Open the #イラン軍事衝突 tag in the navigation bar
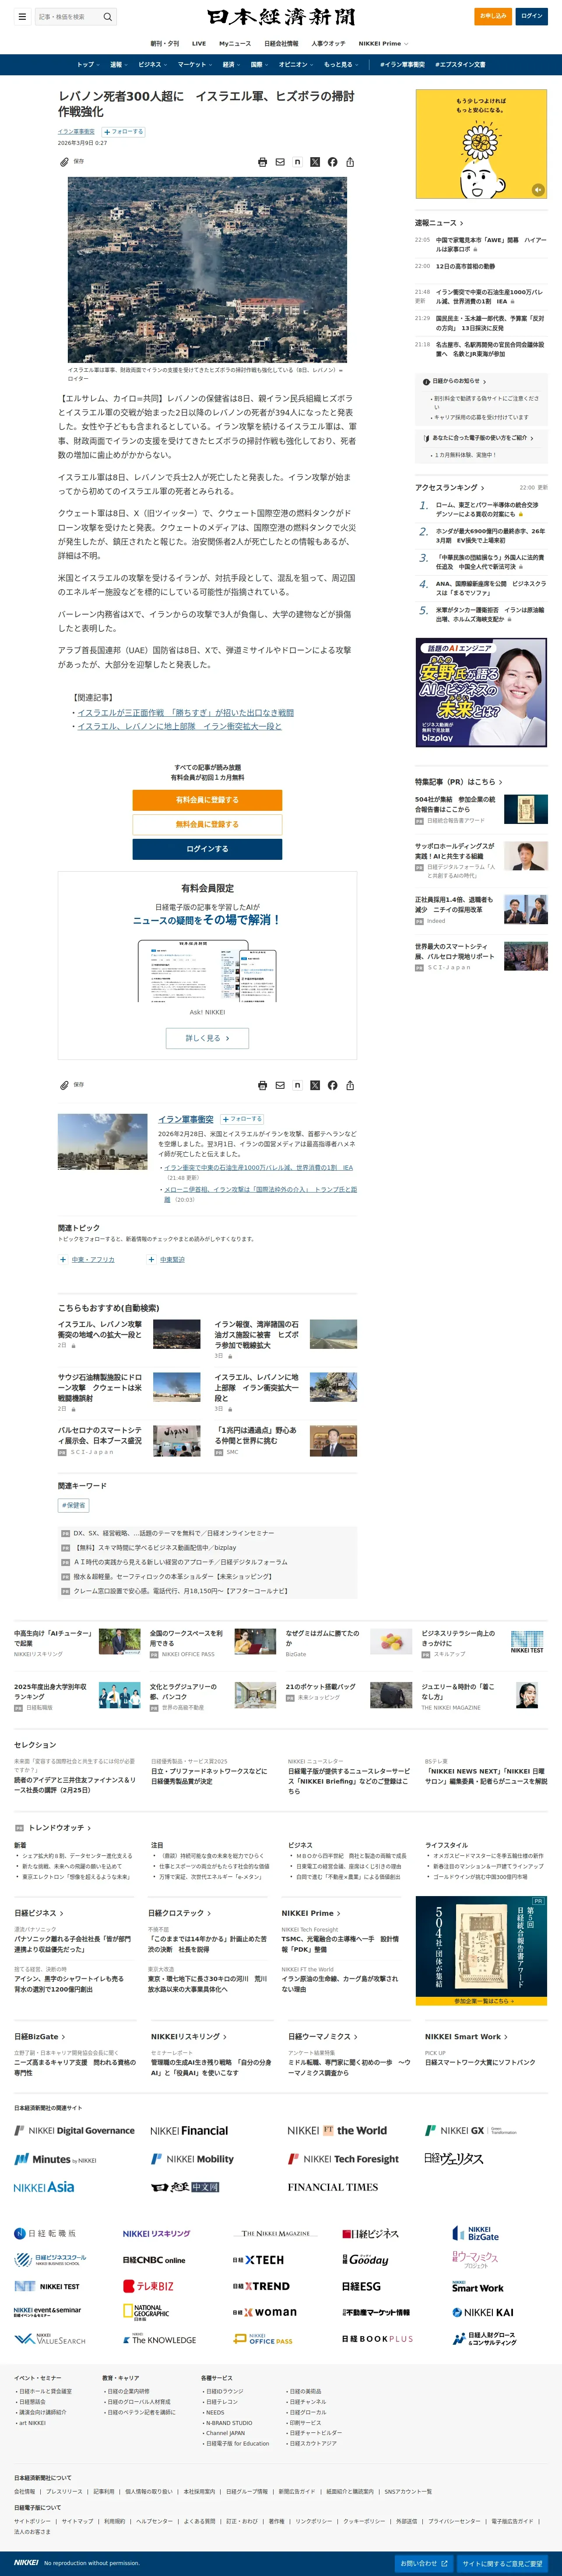The image size is (562, 2576). click(x=402, y=65)
